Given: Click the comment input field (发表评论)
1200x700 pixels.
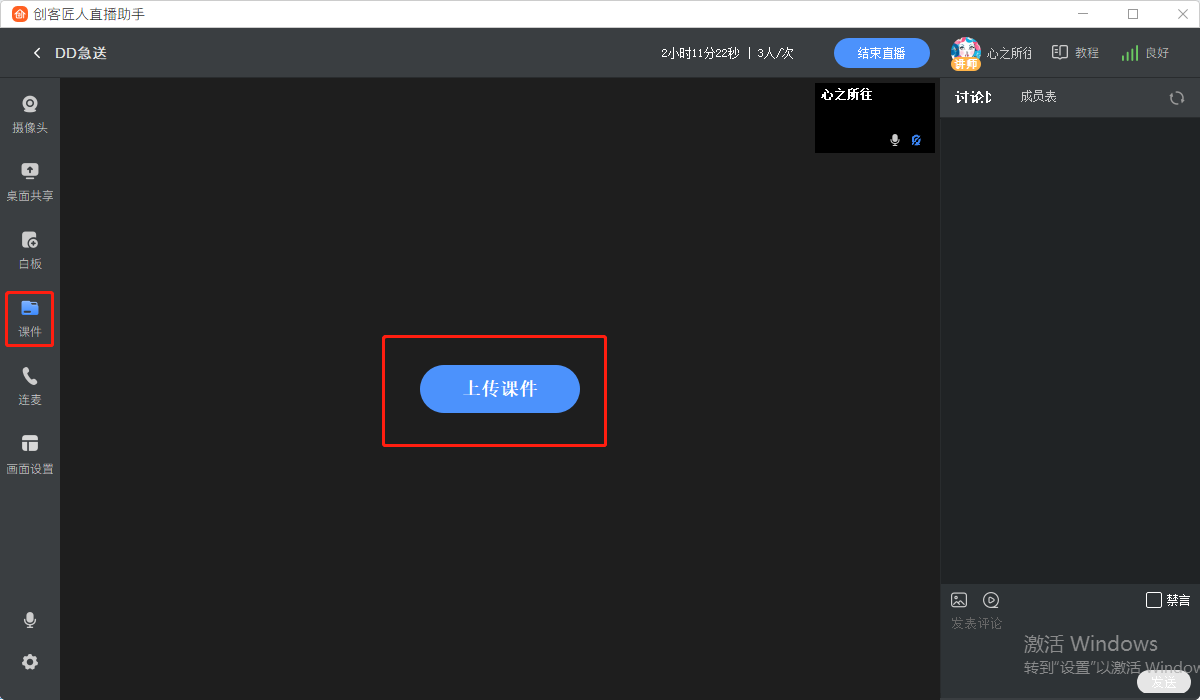Looking at the screenshot, I should (x=1070, y=640).
